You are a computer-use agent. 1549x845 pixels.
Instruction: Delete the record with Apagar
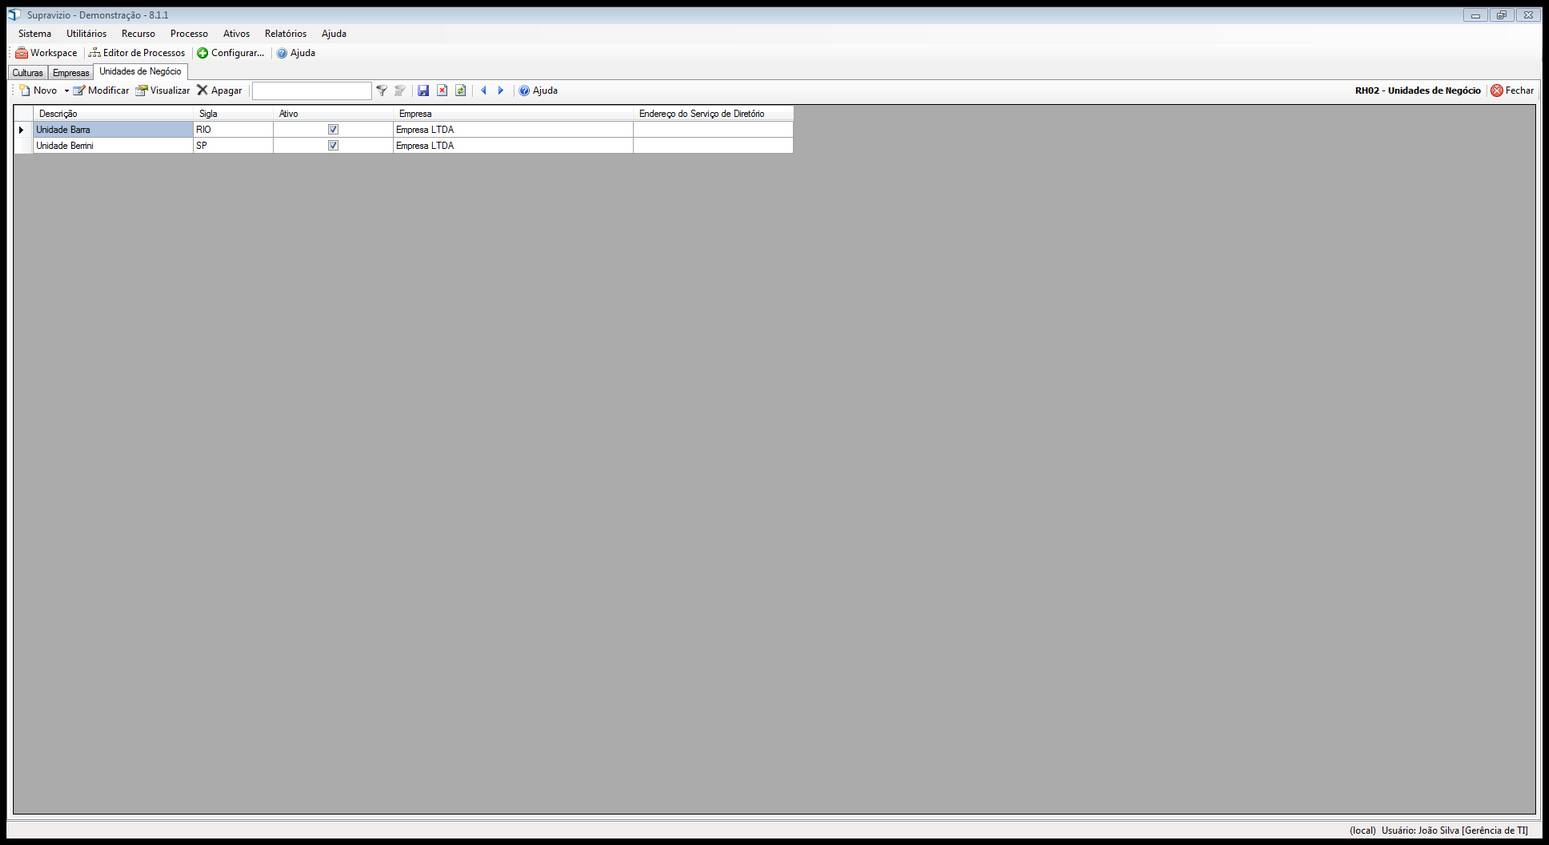pyautogui.click(x=219, y=90)
